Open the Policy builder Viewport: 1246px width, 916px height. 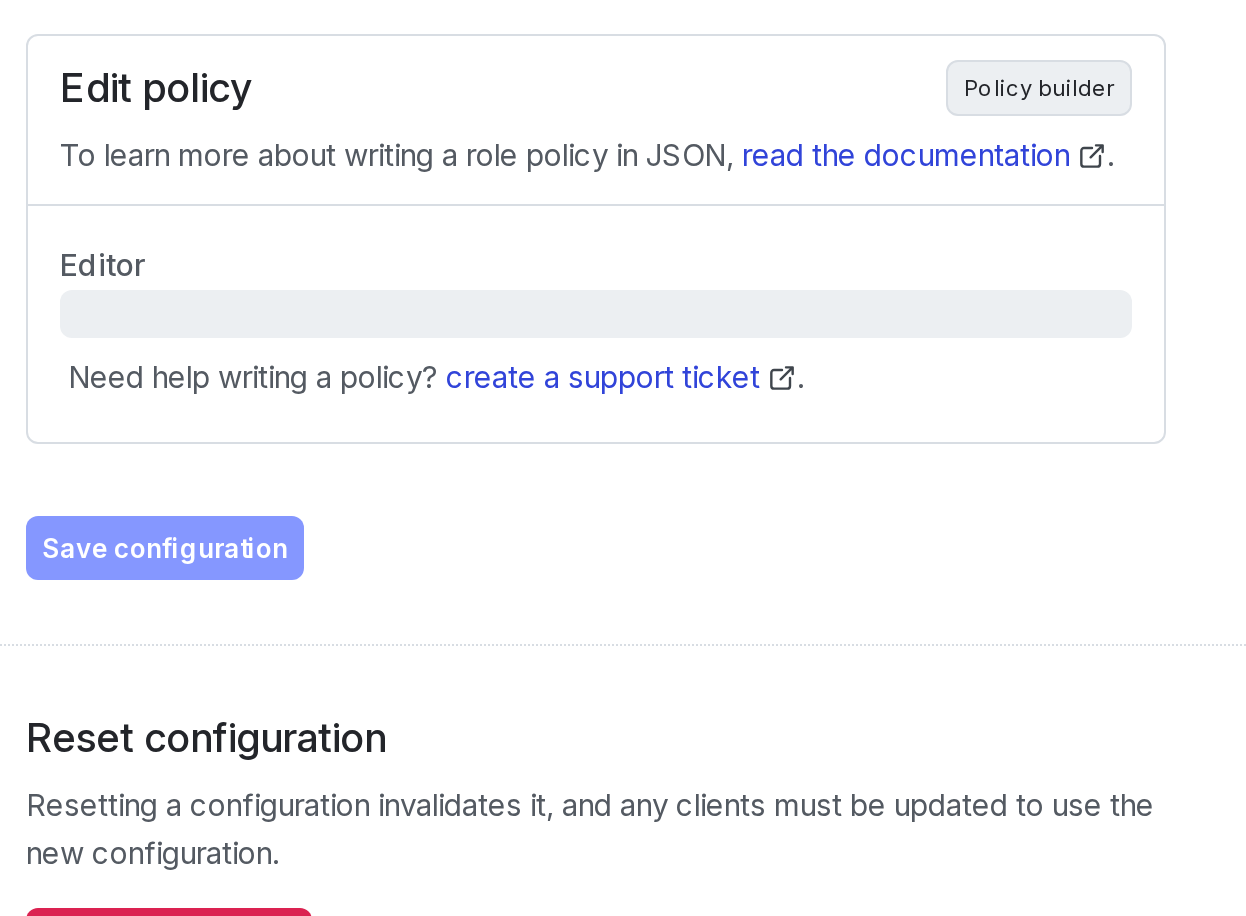click(1038, 88)
